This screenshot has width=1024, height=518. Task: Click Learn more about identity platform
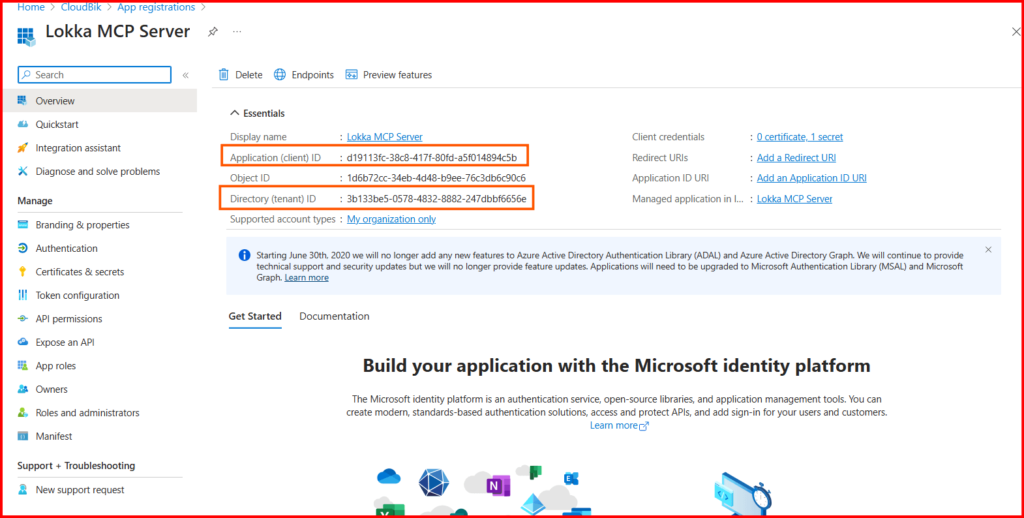click(x=619, y=425)
